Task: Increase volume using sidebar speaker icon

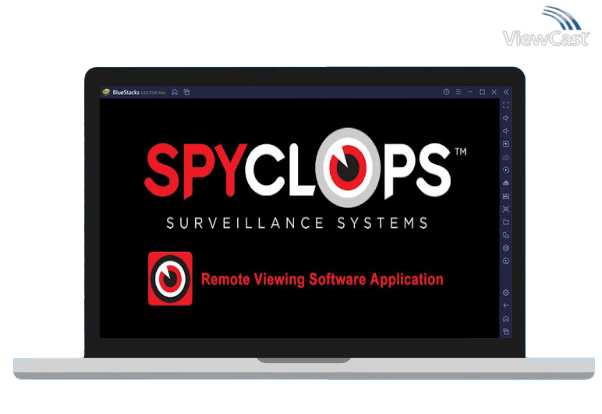Action: tap(506, 118)
